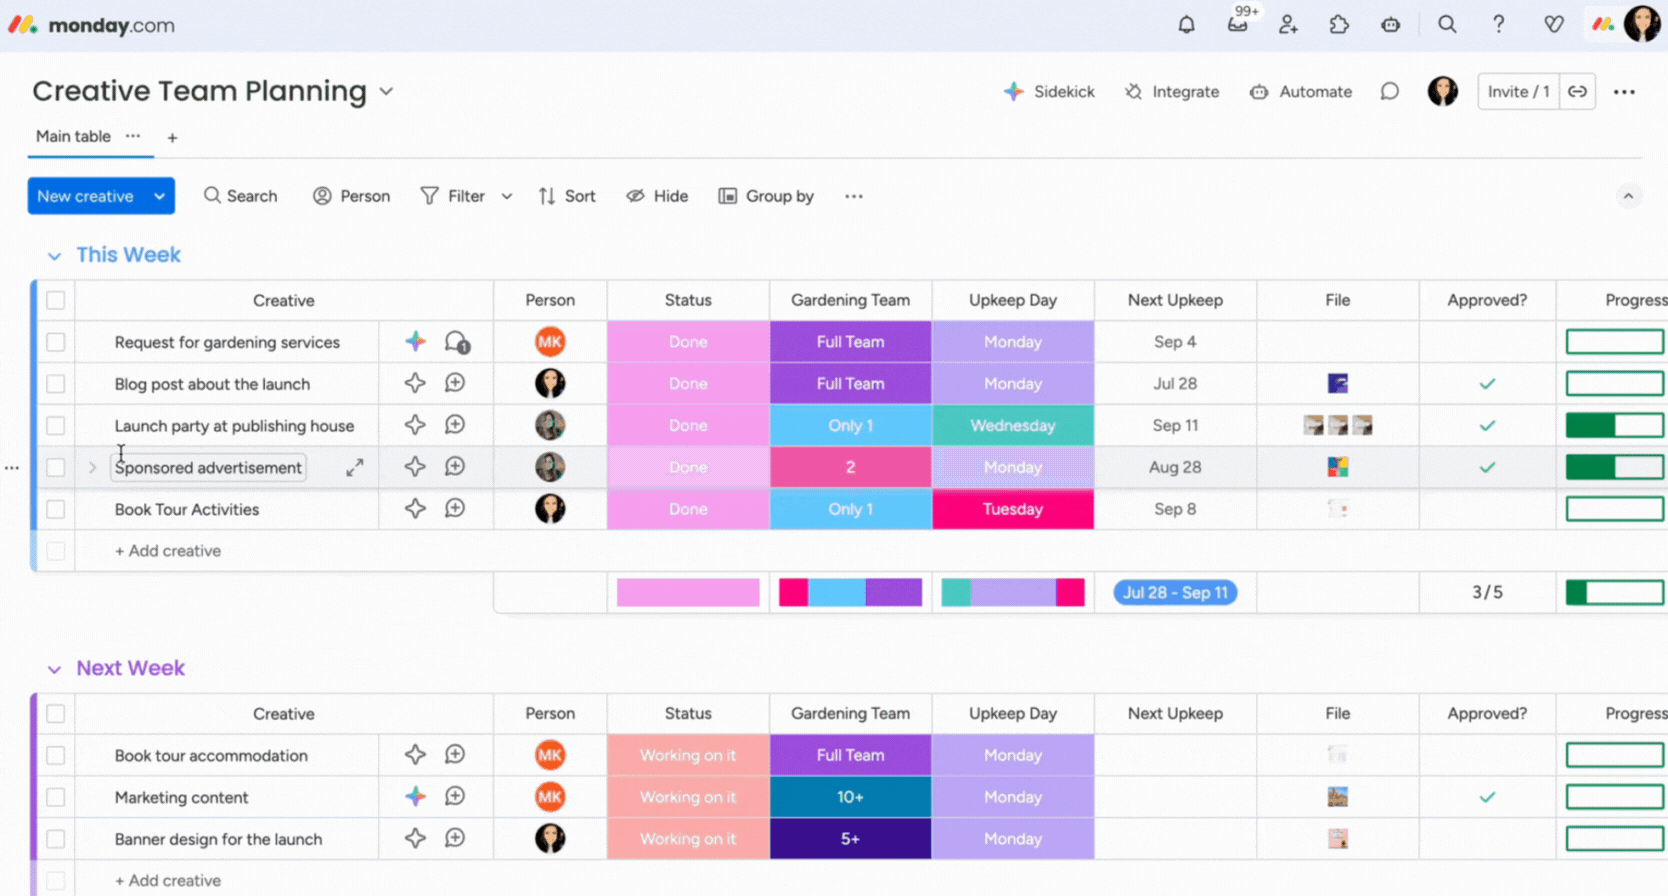Viewport: 1668px width, 896px height.
Task: Check the Request for gardening services checkbox
Action: coord(56,342)
